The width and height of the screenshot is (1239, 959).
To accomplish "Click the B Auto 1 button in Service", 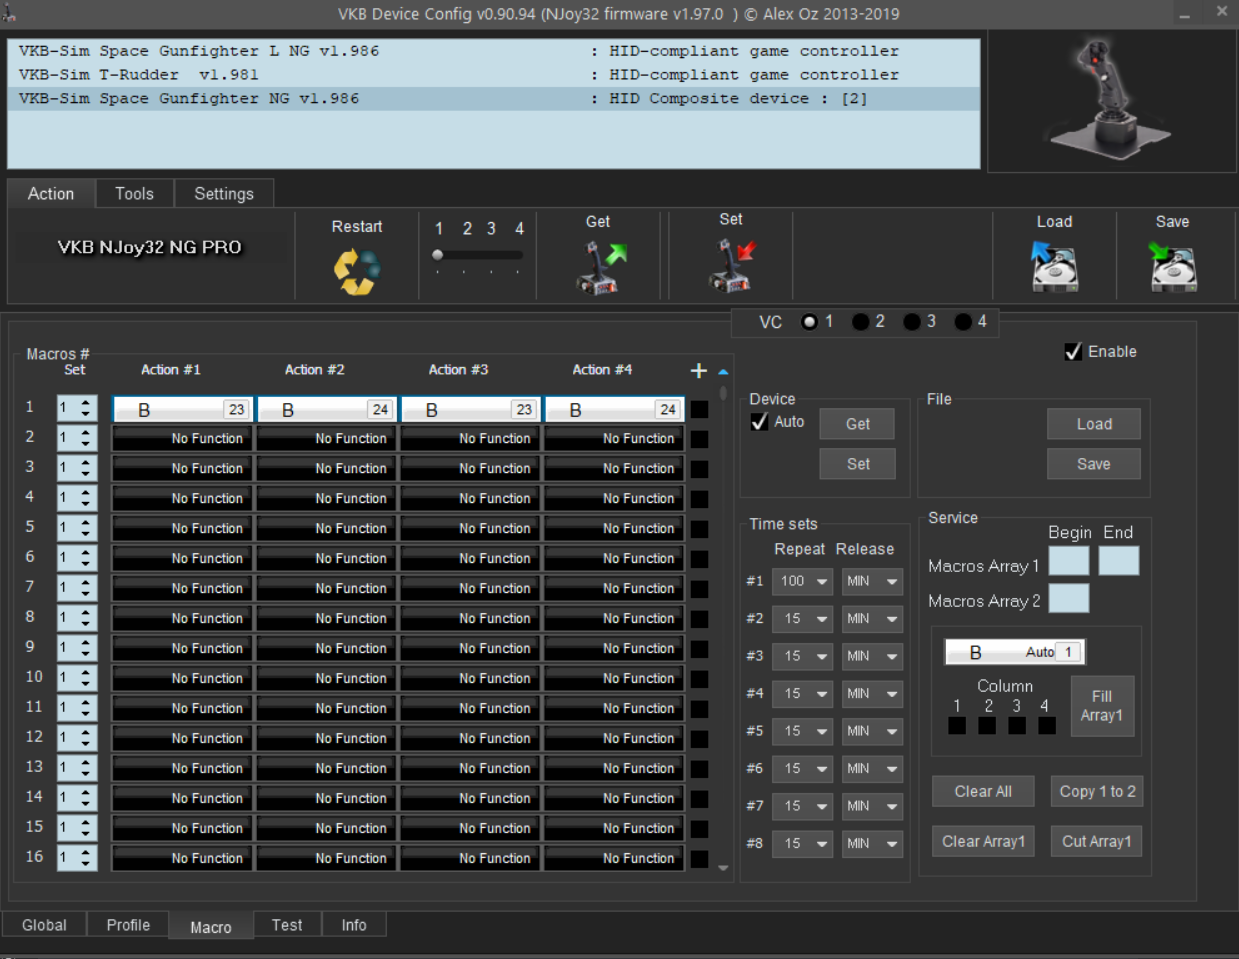I will [1014, 652].
